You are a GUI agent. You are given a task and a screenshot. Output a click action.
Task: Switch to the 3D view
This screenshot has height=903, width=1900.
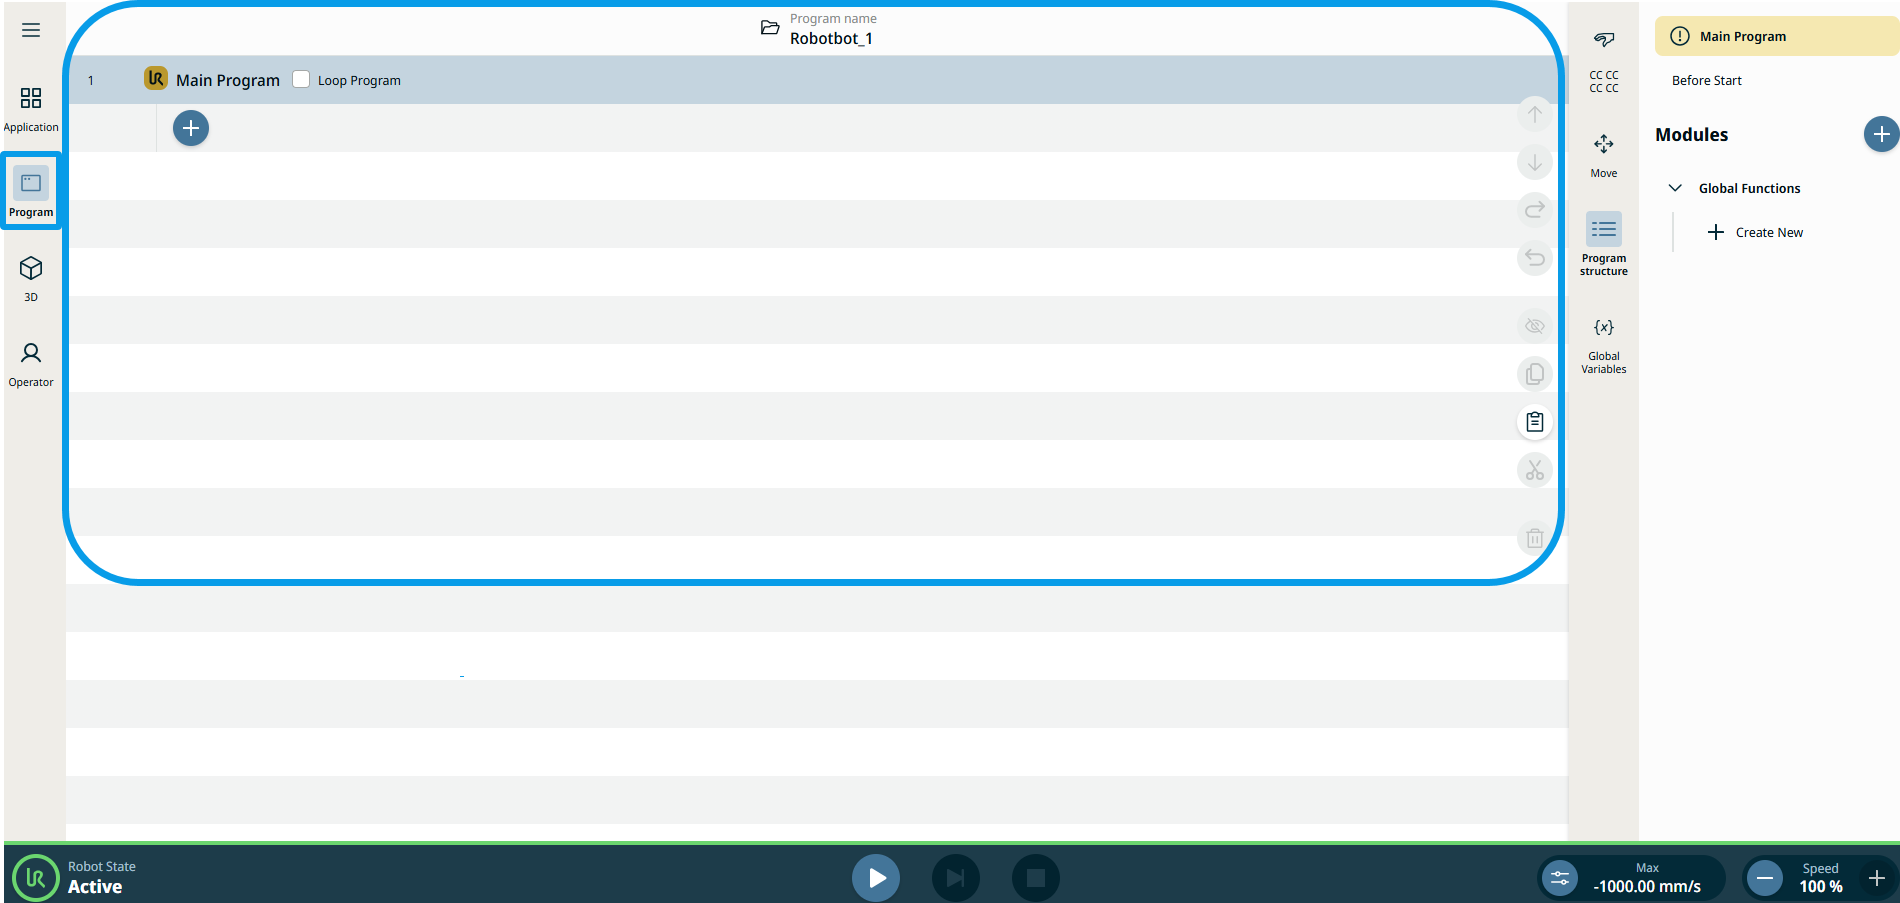(x=31, y=278)
